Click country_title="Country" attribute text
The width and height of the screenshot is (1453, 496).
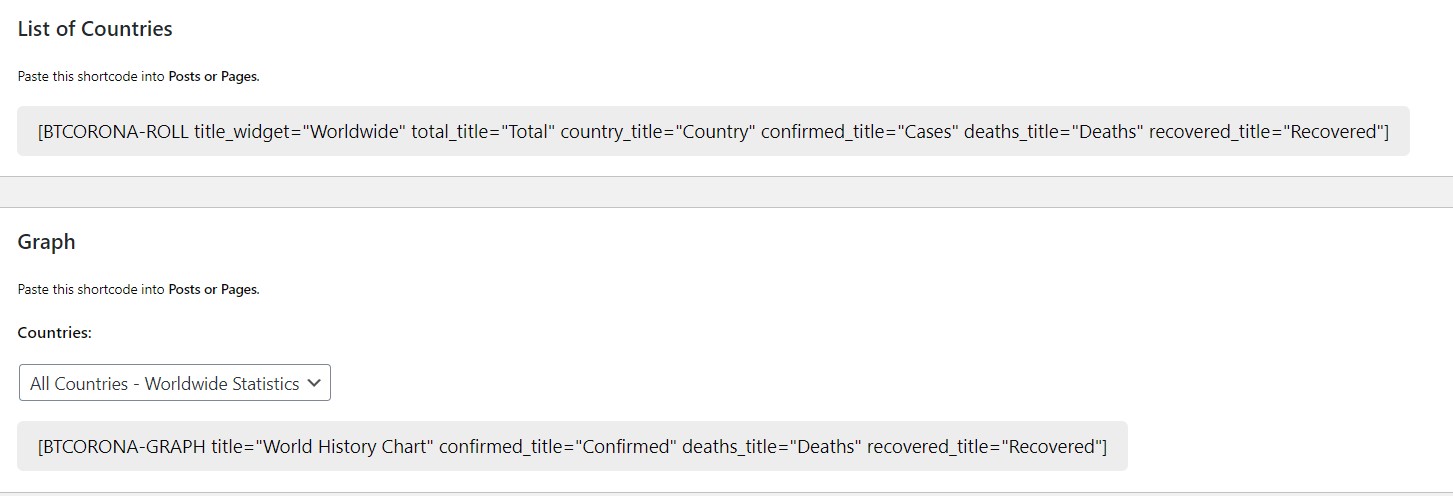point(658,131)
